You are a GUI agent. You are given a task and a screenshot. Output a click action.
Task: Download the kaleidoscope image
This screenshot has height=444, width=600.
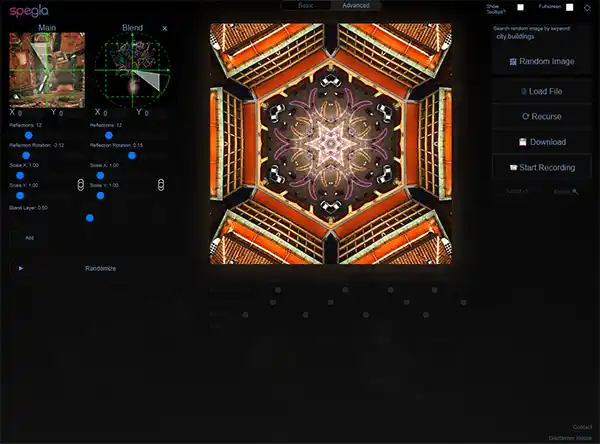[x=541, y=142]
